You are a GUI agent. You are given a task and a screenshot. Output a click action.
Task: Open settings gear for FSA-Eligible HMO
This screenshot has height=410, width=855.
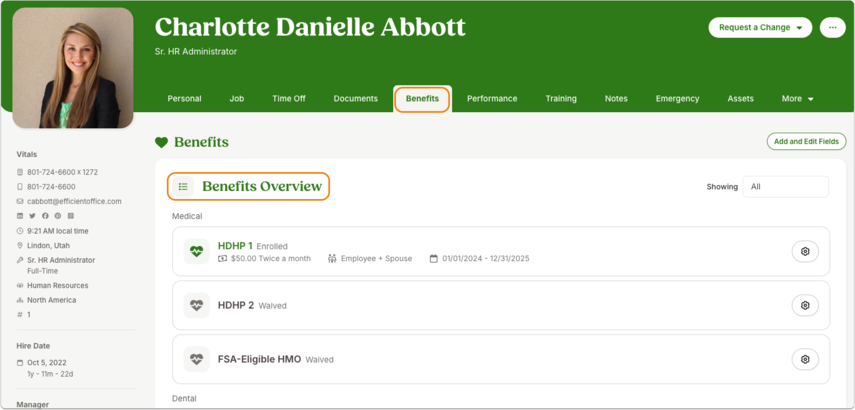coord(805,359)
